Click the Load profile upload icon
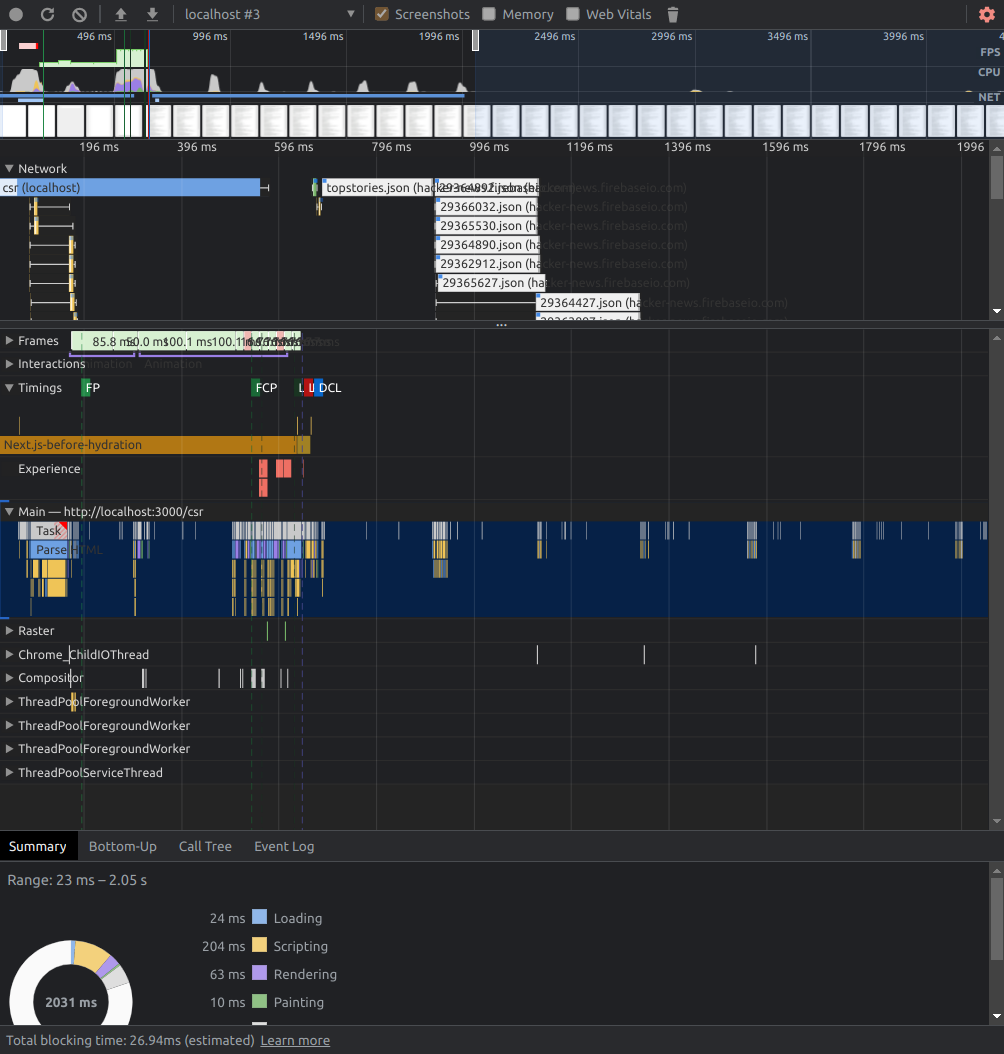1004x1054 pixels. click(121, 14)
